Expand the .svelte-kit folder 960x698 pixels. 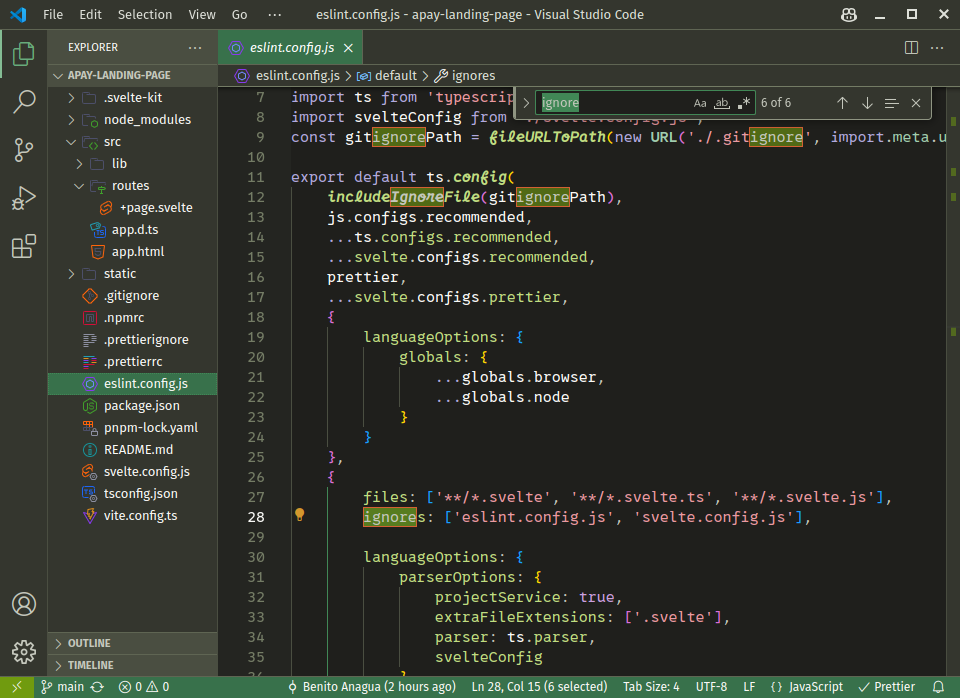click(132, 97)
